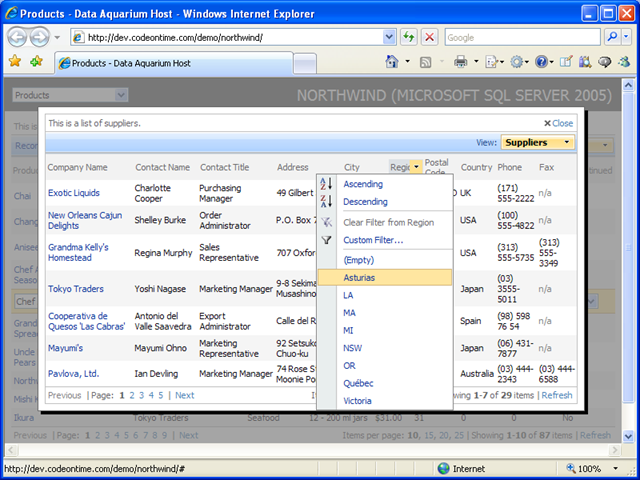Open search provider options dropdown

627,37
